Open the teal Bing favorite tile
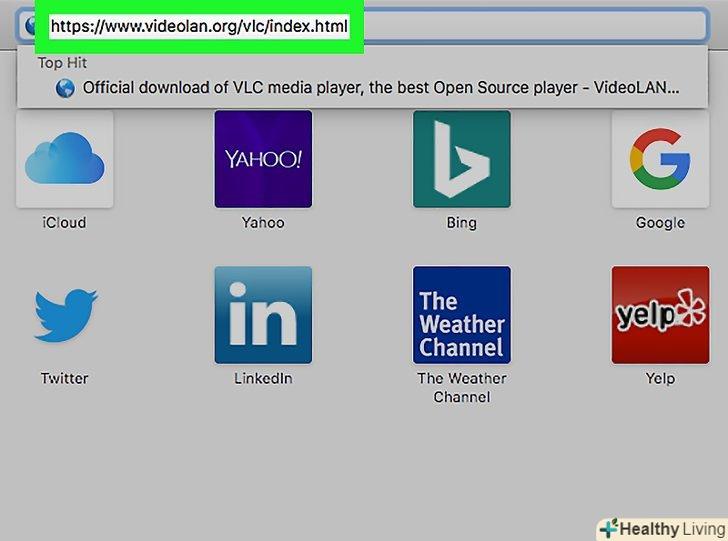728x541 pixels. 461,159
